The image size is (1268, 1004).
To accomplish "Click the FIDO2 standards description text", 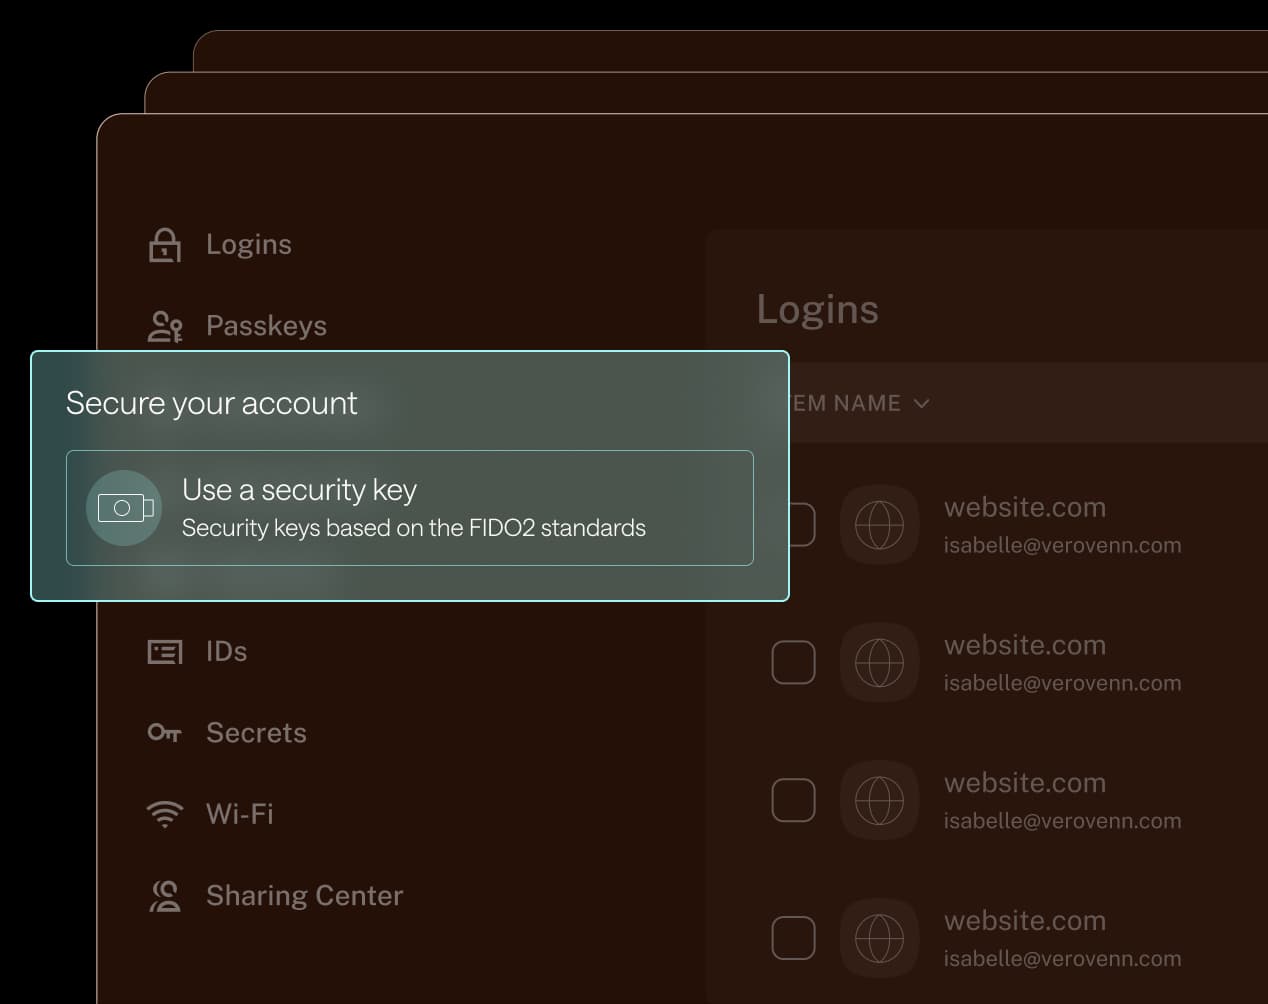I will pyautogui.click(x=414, y=528).
